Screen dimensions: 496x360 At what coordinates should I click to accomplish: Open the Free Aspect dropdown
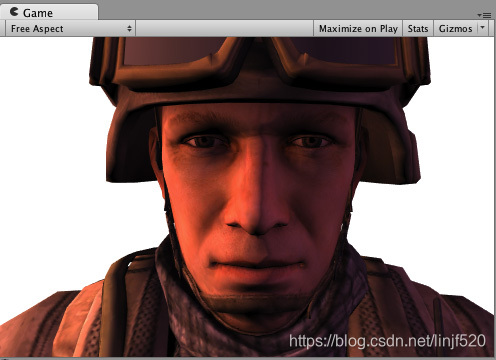coord(70,29)
